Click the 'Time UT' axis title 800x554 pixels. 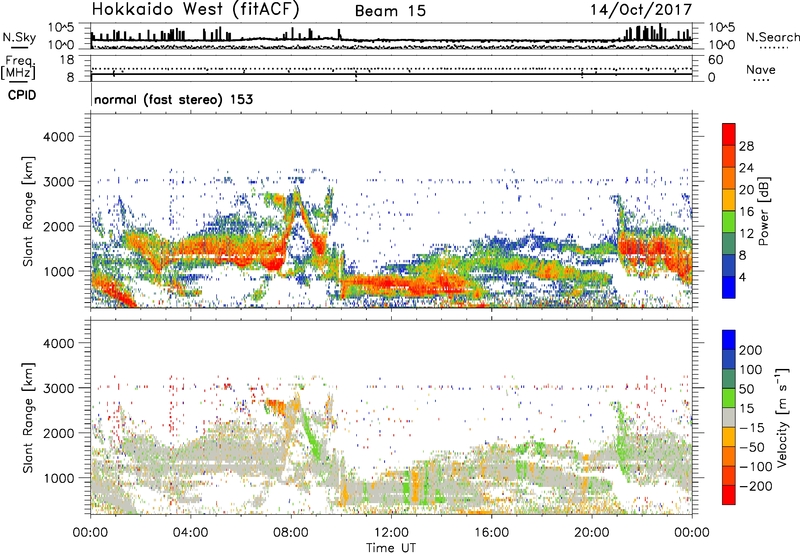click(391, 548)
